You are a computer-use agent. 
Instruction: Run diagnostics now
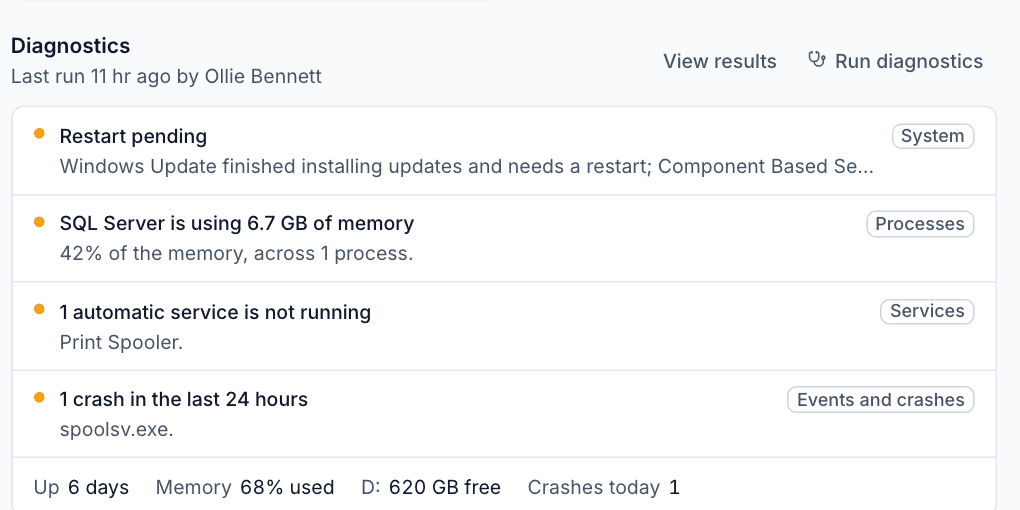click(x=895, y=61)
